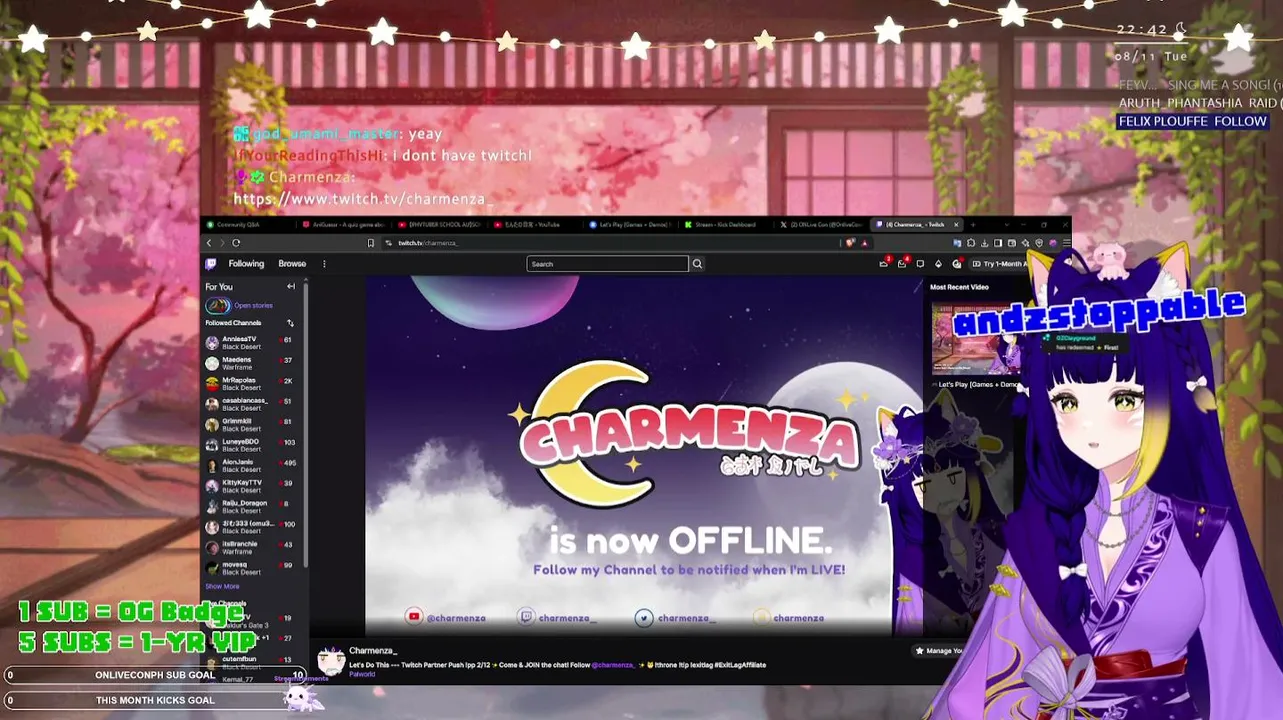Click the search magnifier button on Twitch
The height and width of the screenshot is (720, 1283).
[697, 264]
